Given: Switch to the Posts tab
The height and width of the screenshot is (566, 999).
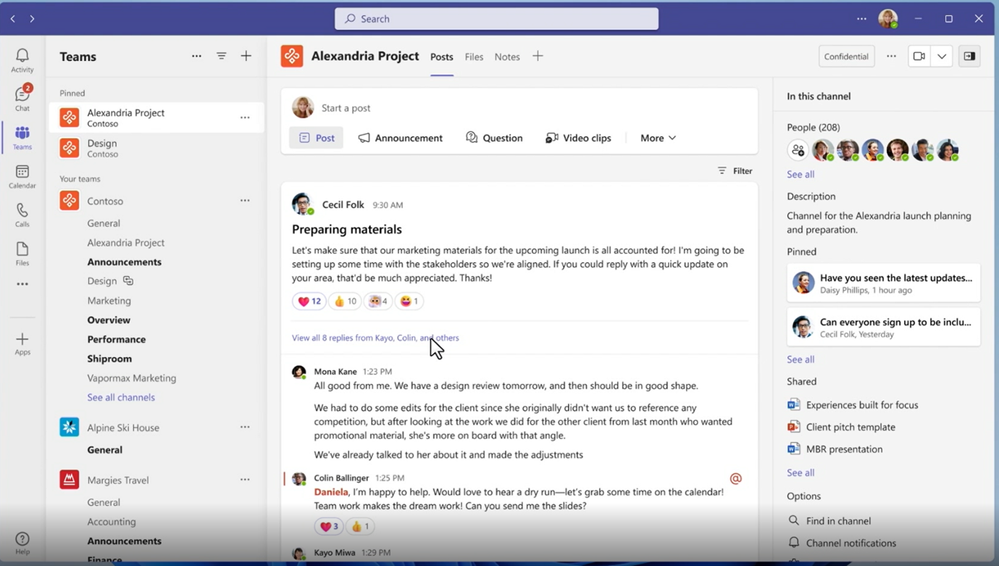Looking at the screenshot, I should coord(442,57).
